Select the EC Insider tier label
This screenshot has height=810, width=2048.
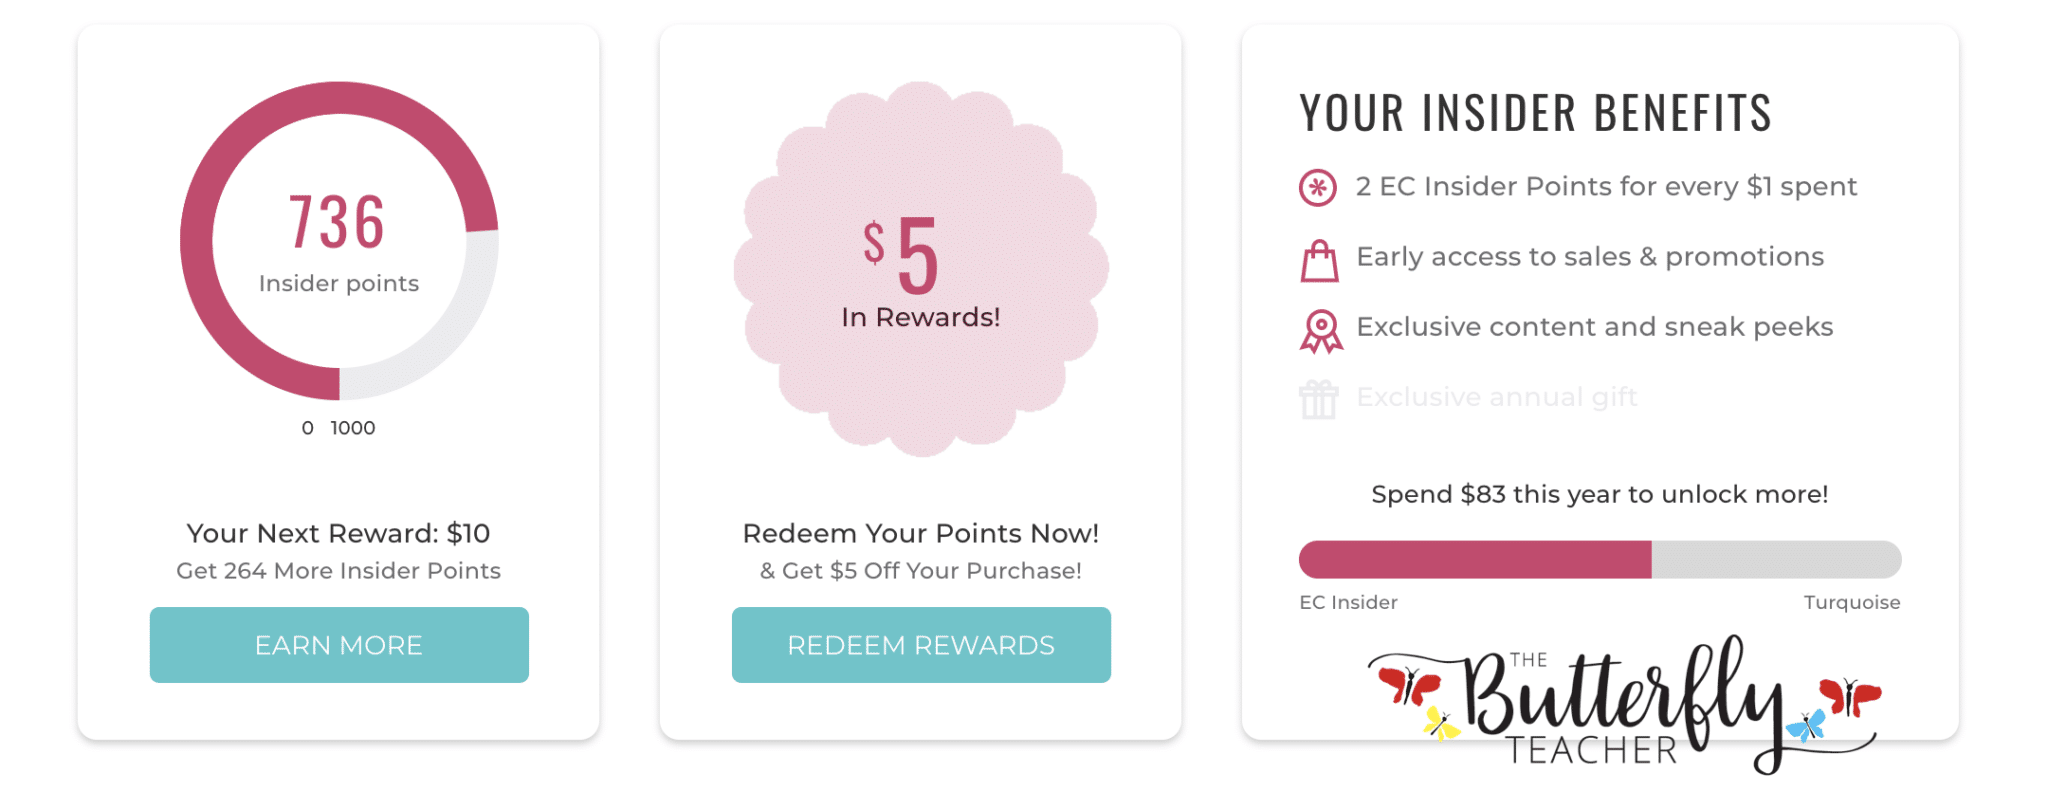pyautogui.click(x=1348, y=602)
